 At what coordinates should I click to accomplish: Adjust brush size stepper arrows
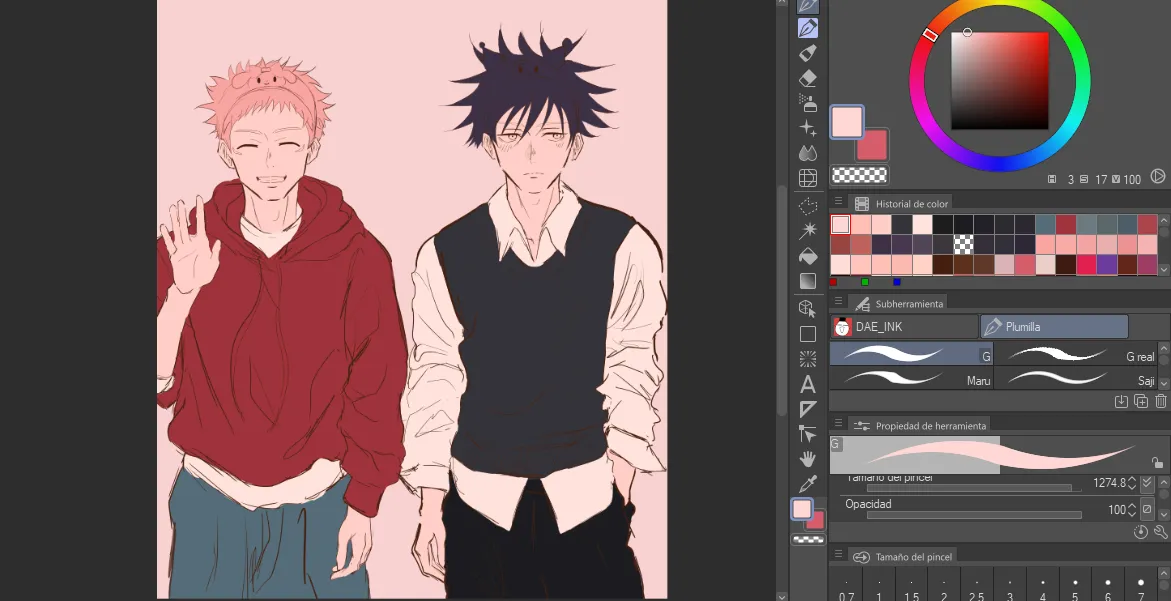[x=1132, y=483]
